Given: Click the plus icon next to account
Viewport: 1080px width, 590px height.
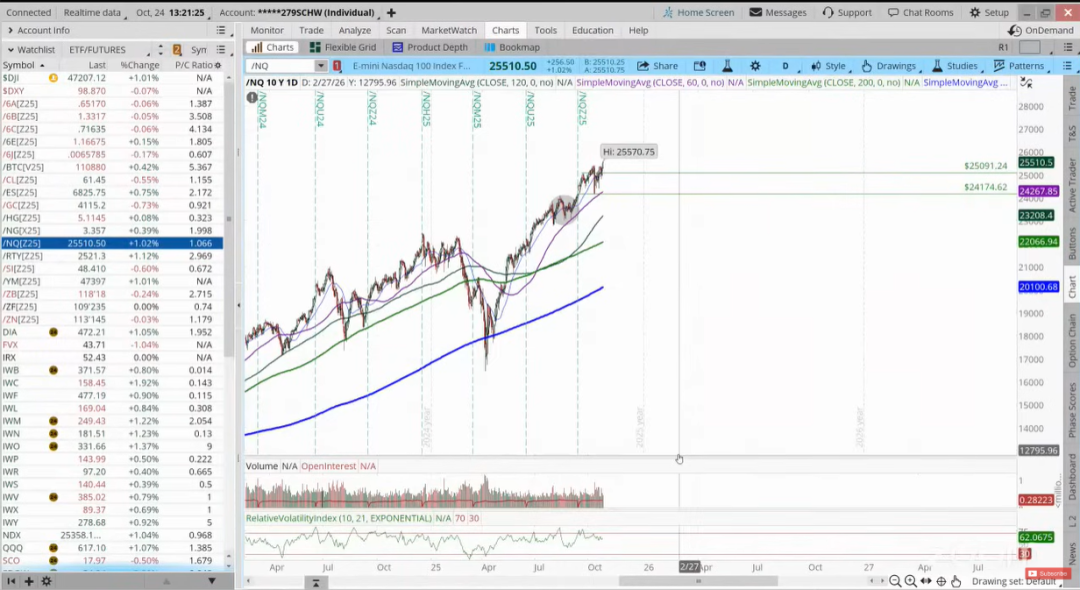Looking at the screenshot, I should tap(391, 12).
